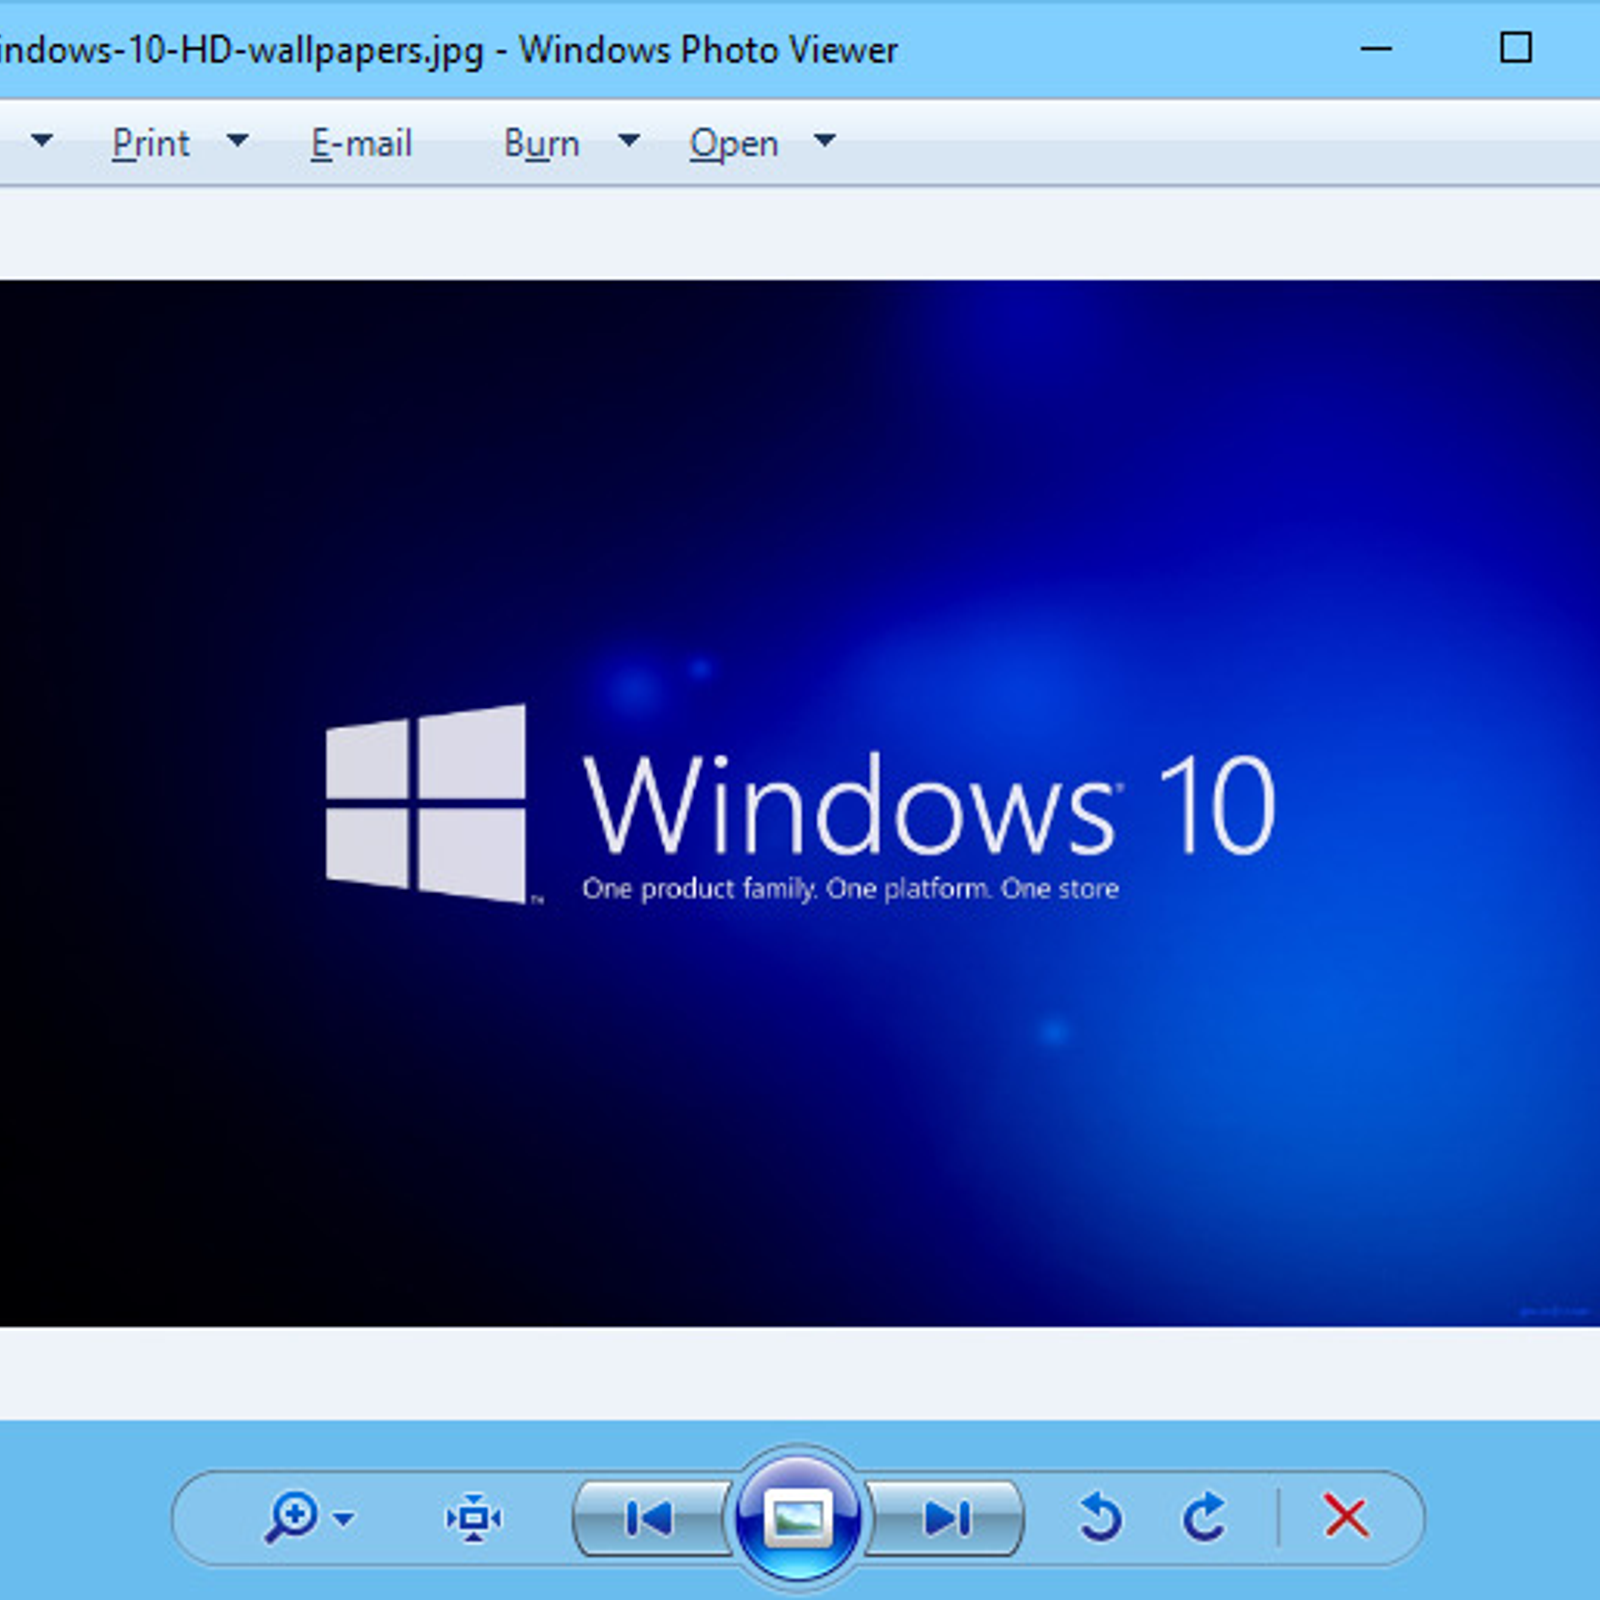Image resolution: width=1600 pixels, height=1600 pixels.
Task: Click the E-mail menu item
Action: 360,142
